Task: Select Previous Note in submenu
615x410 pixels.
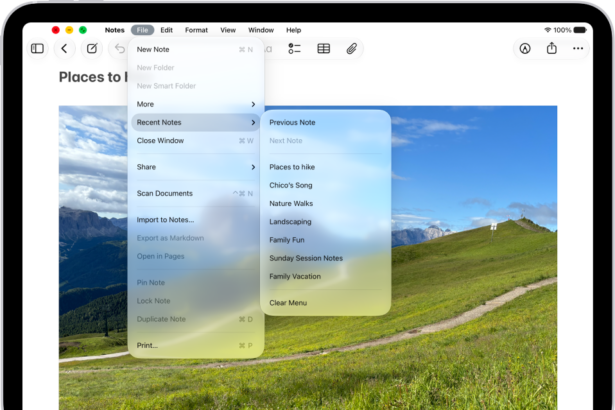Action: (325, 122)
